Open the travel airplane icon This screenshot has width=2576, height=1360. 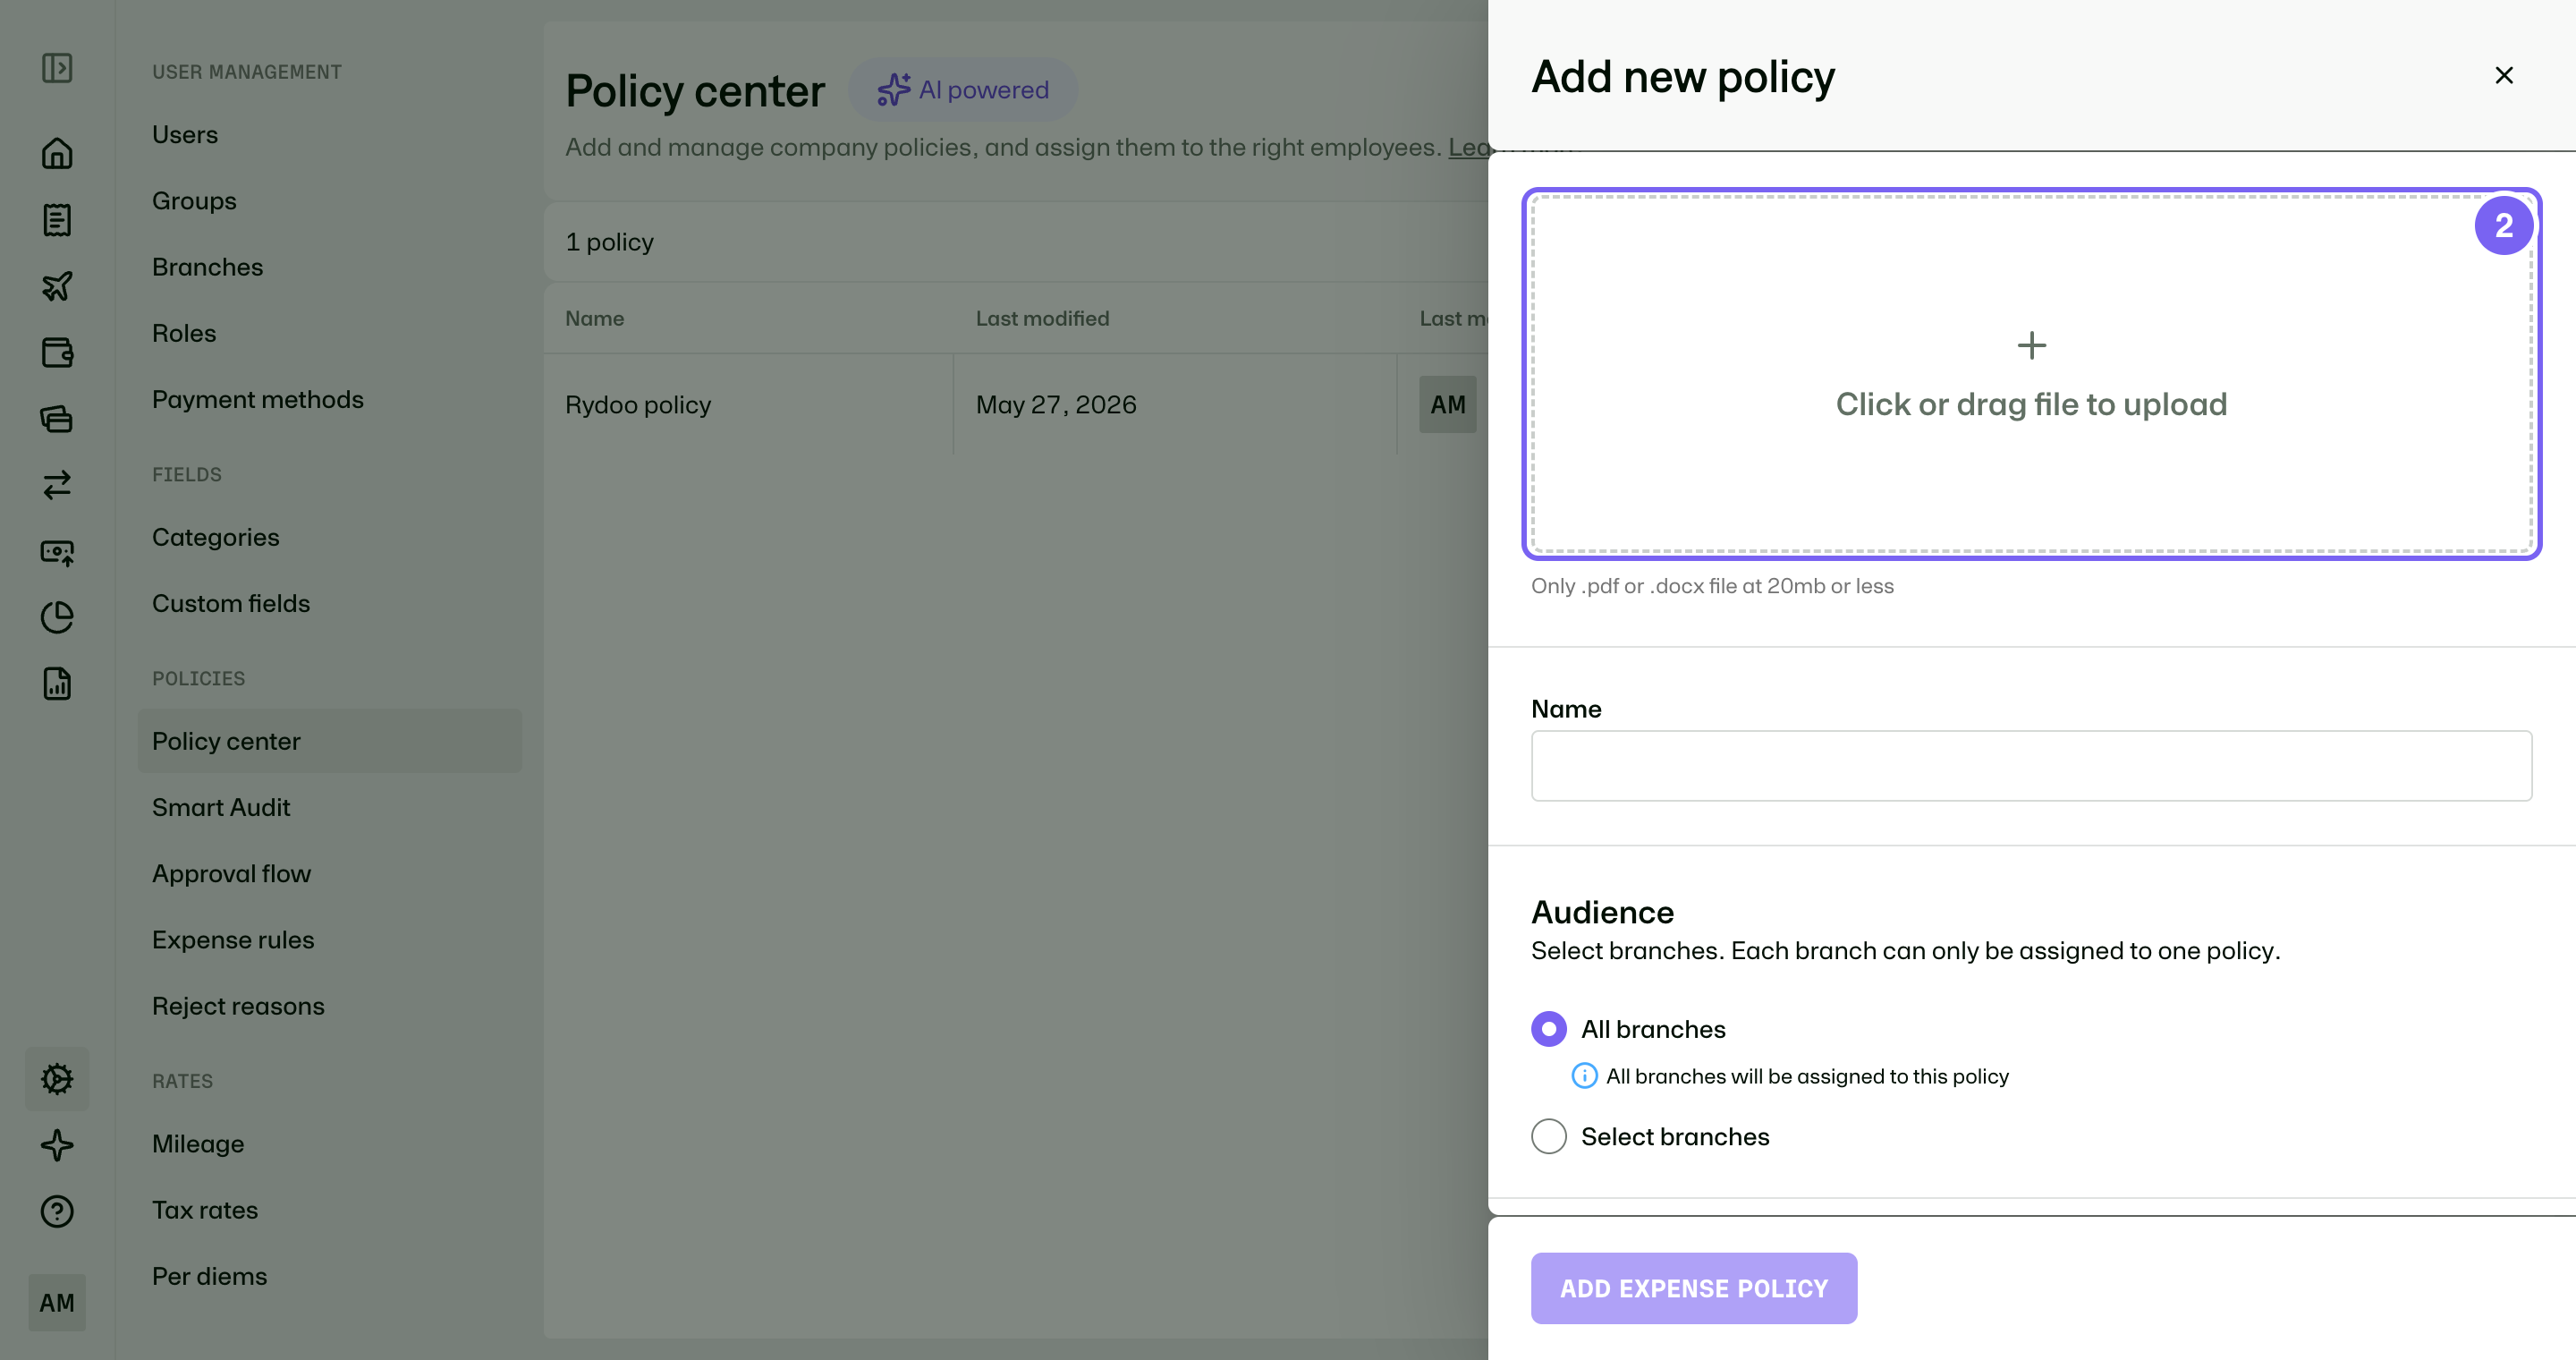(57, 286)
